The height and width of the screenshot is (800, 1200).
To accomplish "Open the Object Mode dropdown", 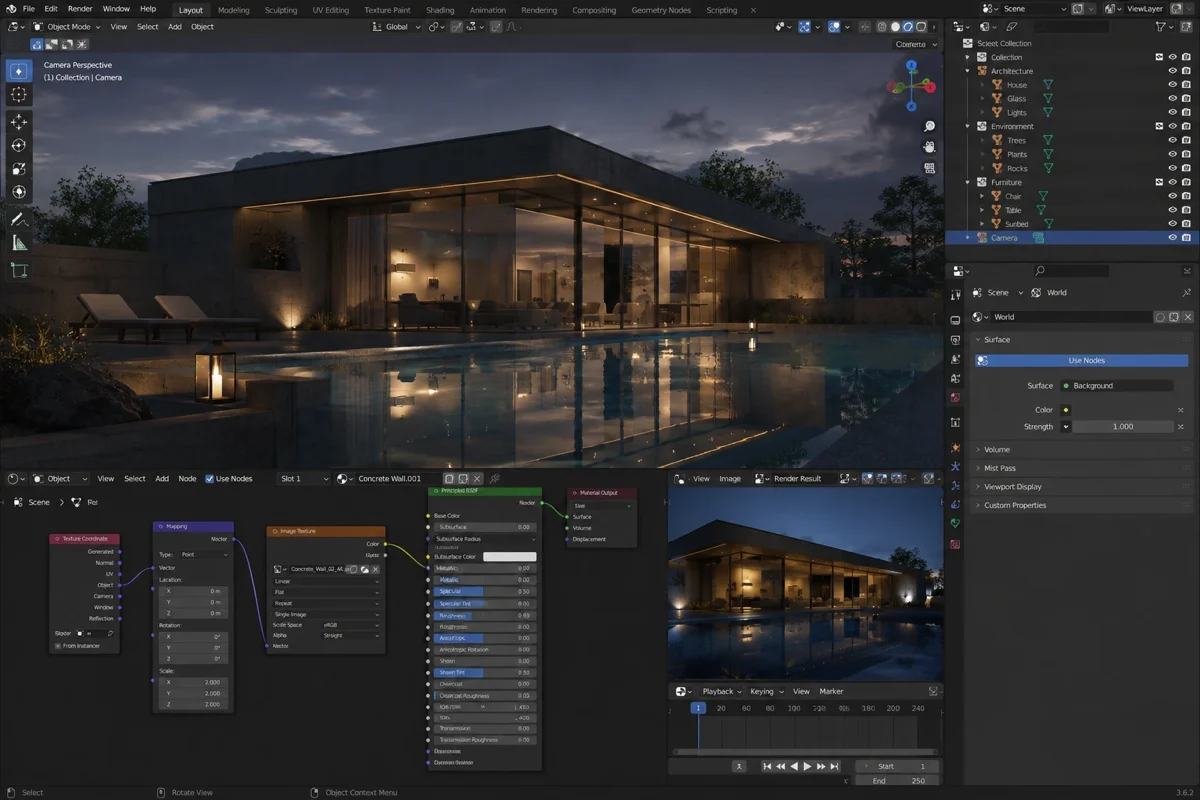I will pyautogui.click(x=67, y=27).
